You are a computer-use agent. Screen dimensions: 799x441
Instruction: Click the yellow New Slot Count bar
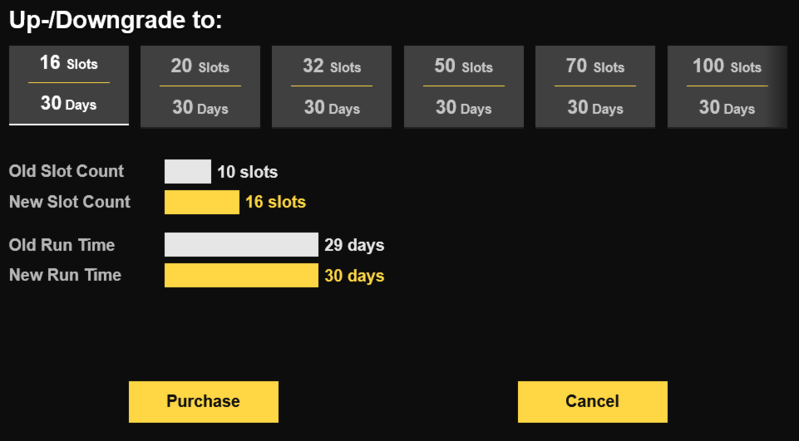[202, 202]
